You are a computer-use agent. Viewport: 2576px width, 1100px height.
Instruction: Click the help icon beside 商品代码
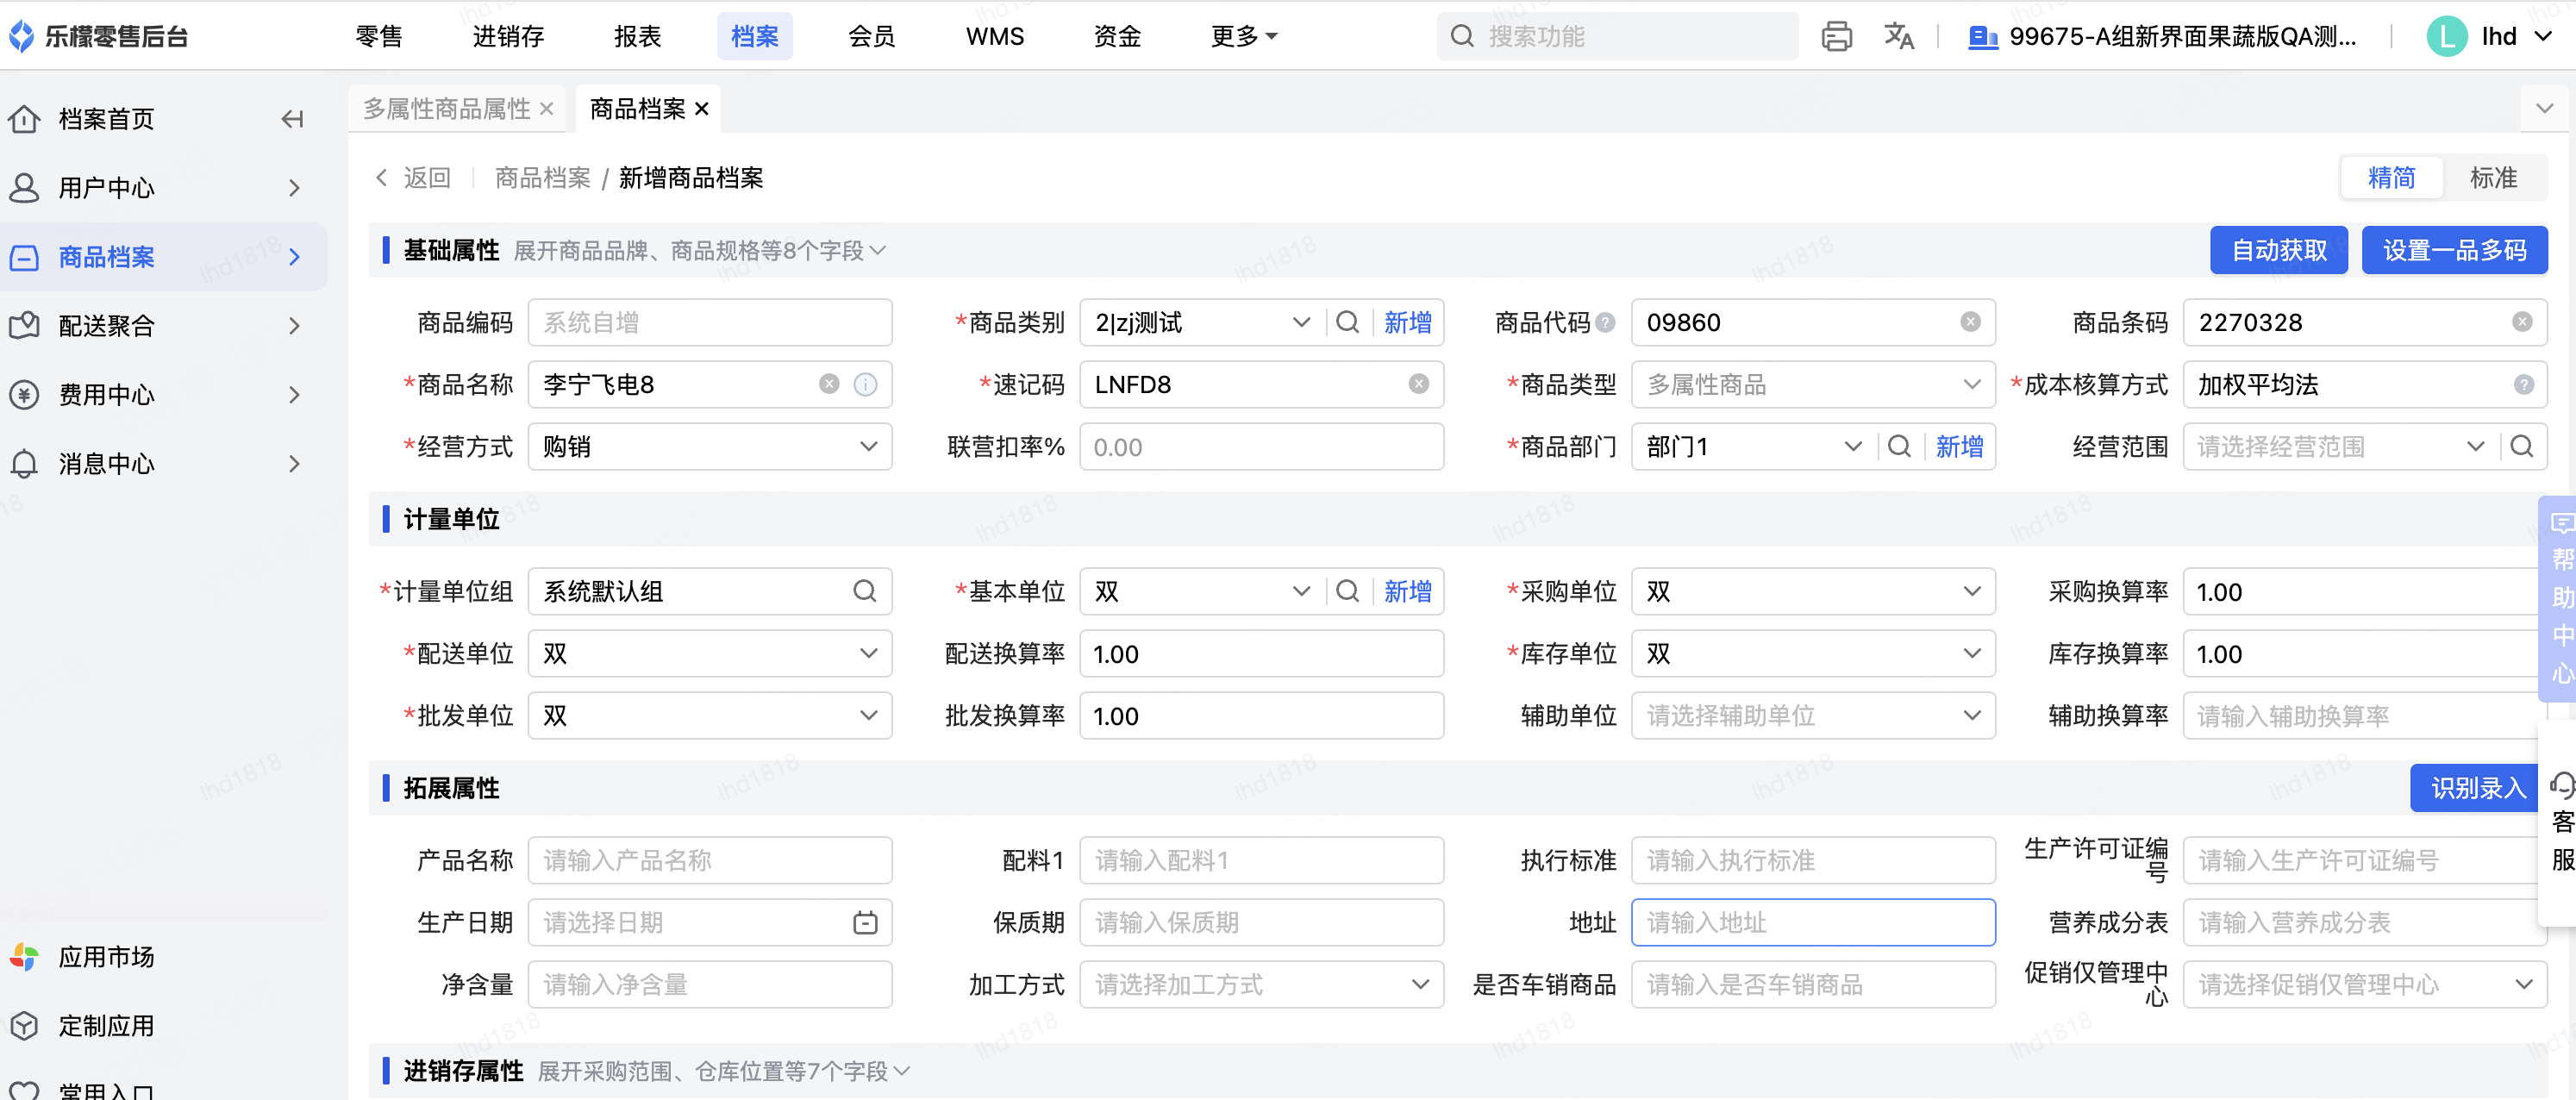[1606, 322]
